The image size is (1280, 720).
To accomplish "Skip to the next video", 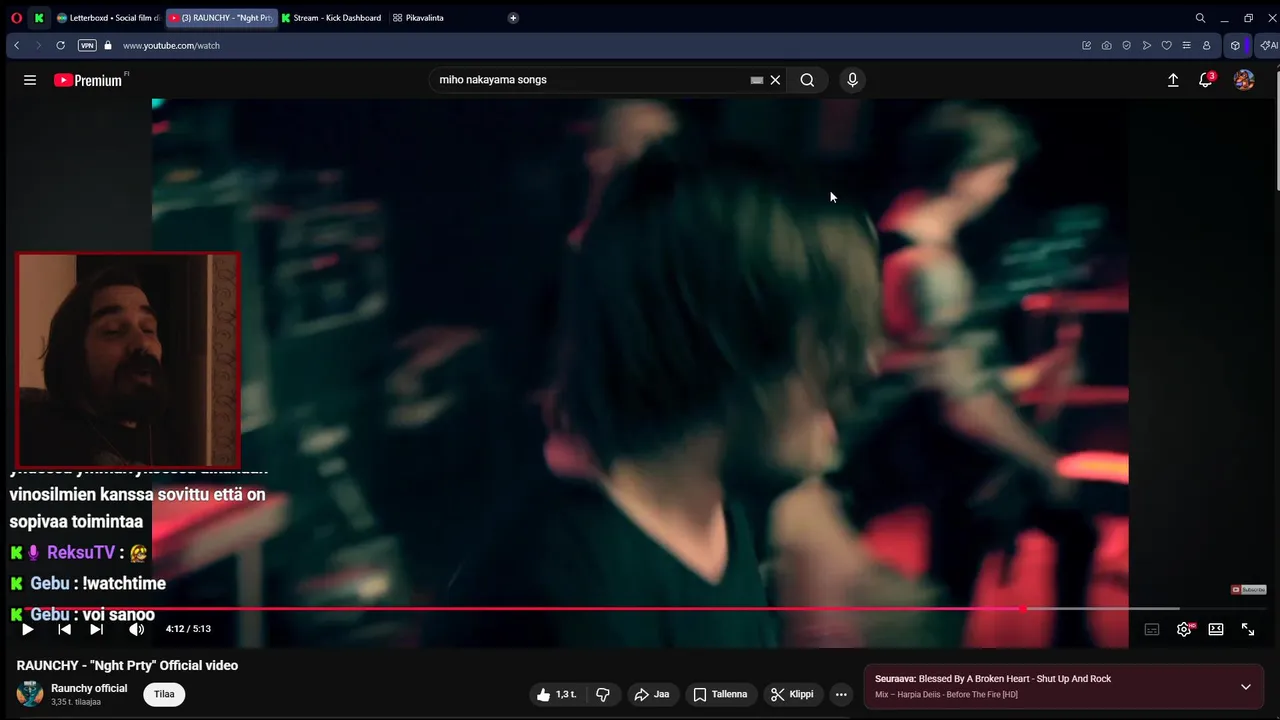I will click(x=96, y=629).
